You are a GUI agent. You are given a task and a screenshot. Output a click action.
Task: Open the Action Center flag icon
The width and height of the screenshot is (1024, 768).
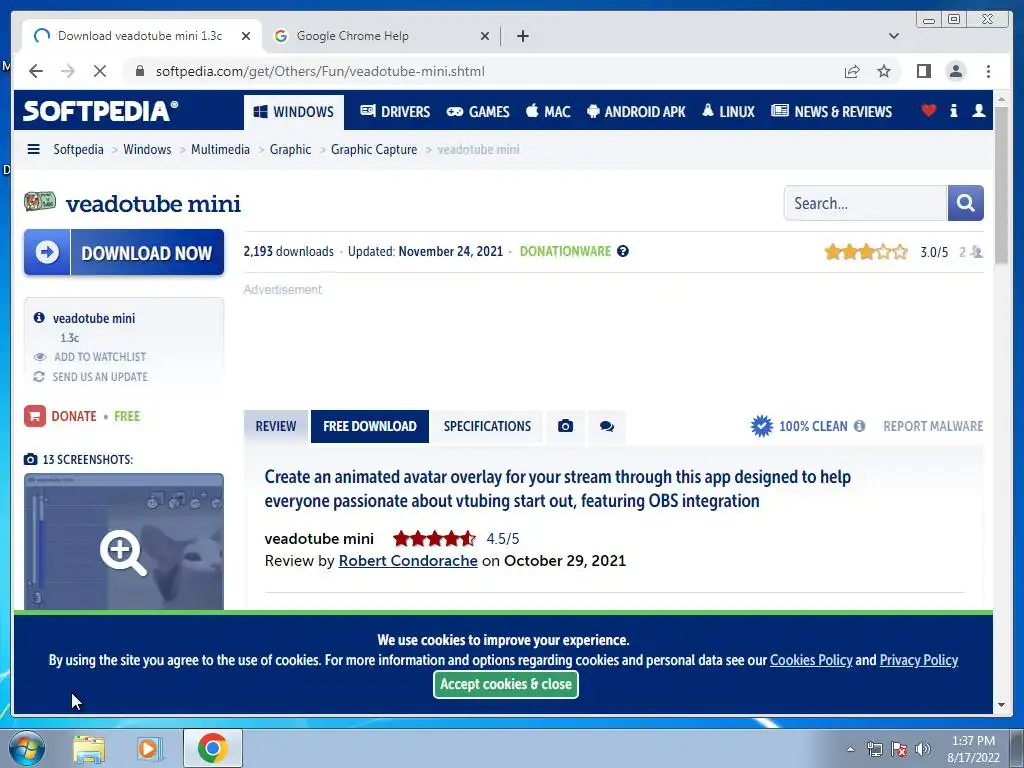899,749
